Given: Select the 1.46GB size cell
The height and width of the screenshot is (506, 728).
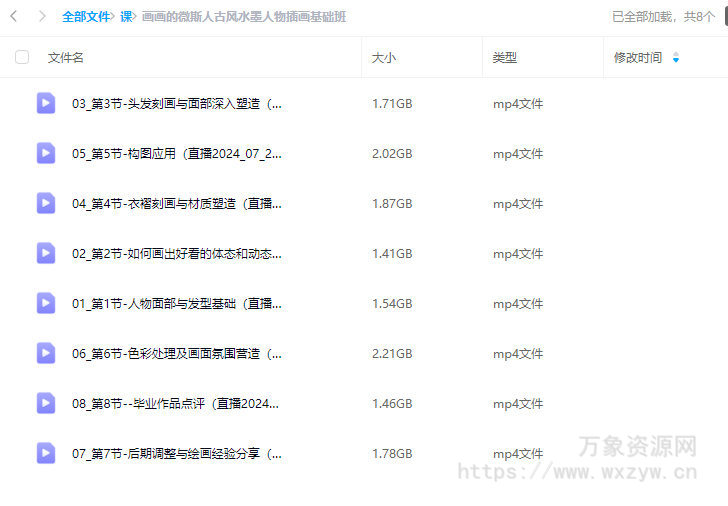Looking at the screenshot, I should pyautogui.click(x=392, y=404).
